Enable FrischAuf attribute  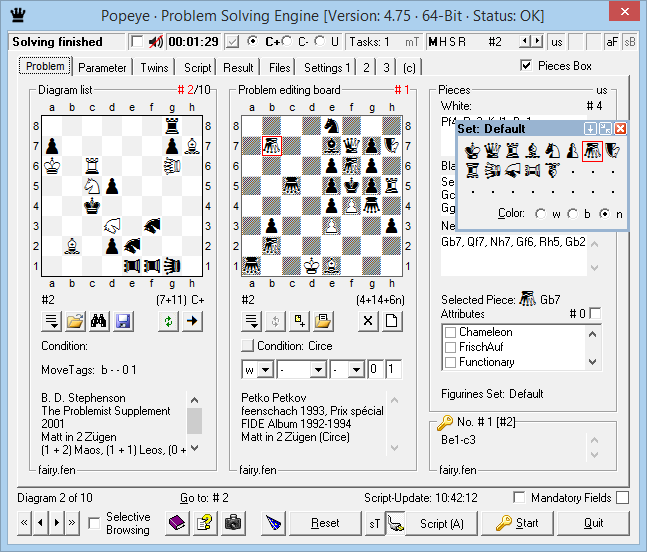pyautogui.click(x=451, y=347)
